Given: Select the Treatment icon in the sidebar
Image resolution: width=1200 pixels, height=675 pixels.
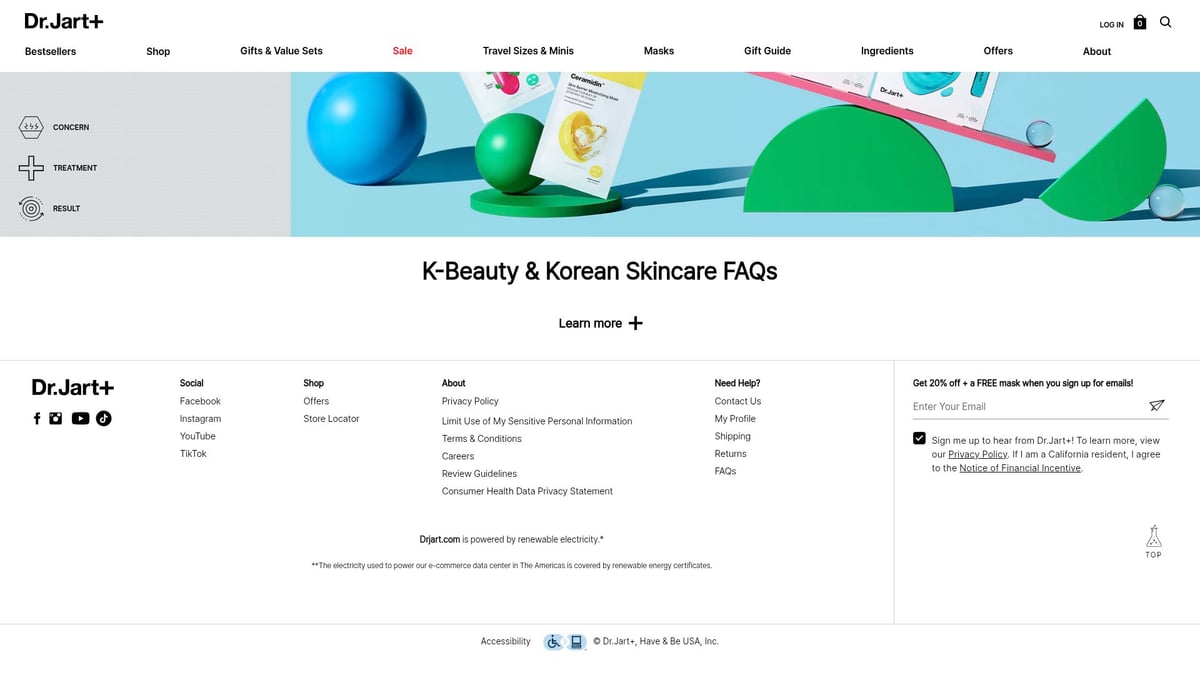Looking at the screenshot, I should 30,168.
